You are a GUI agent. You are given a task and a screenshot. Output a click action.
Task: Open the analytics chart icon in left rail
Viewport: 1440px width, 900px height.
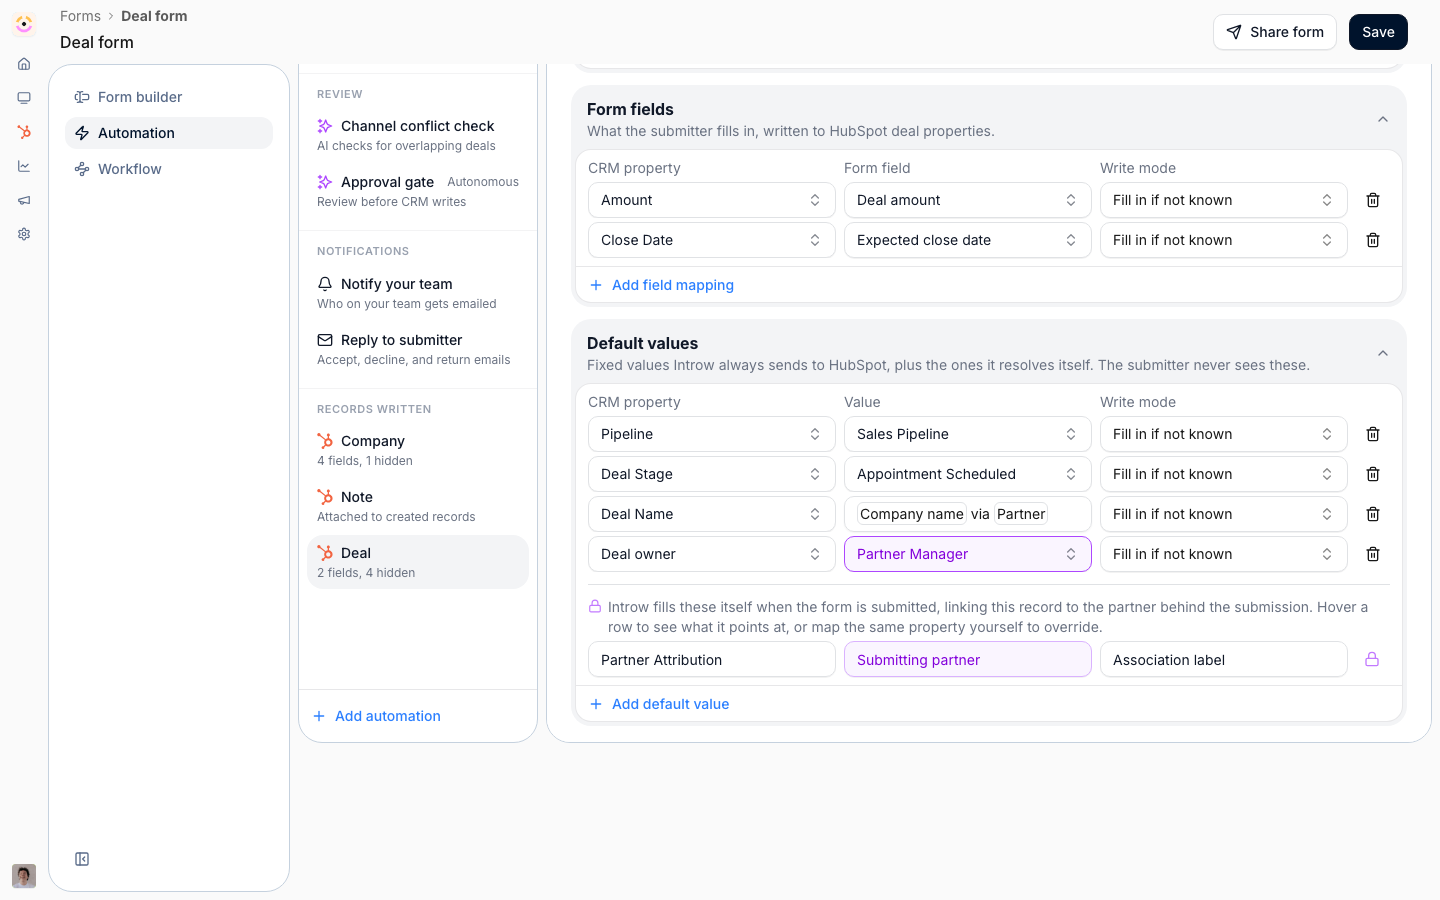click(24, 166)
